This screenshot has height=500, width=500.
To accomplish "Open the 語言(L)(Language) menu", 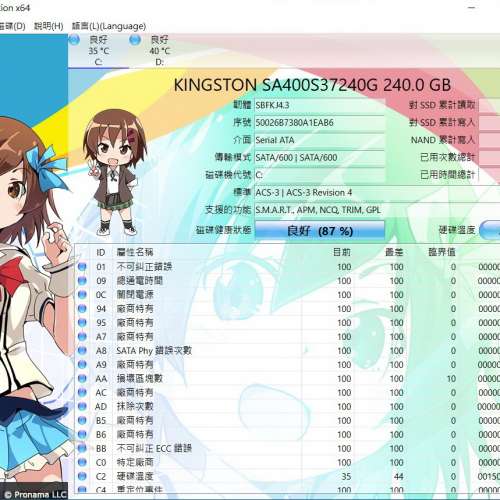I will coord(109,26).
